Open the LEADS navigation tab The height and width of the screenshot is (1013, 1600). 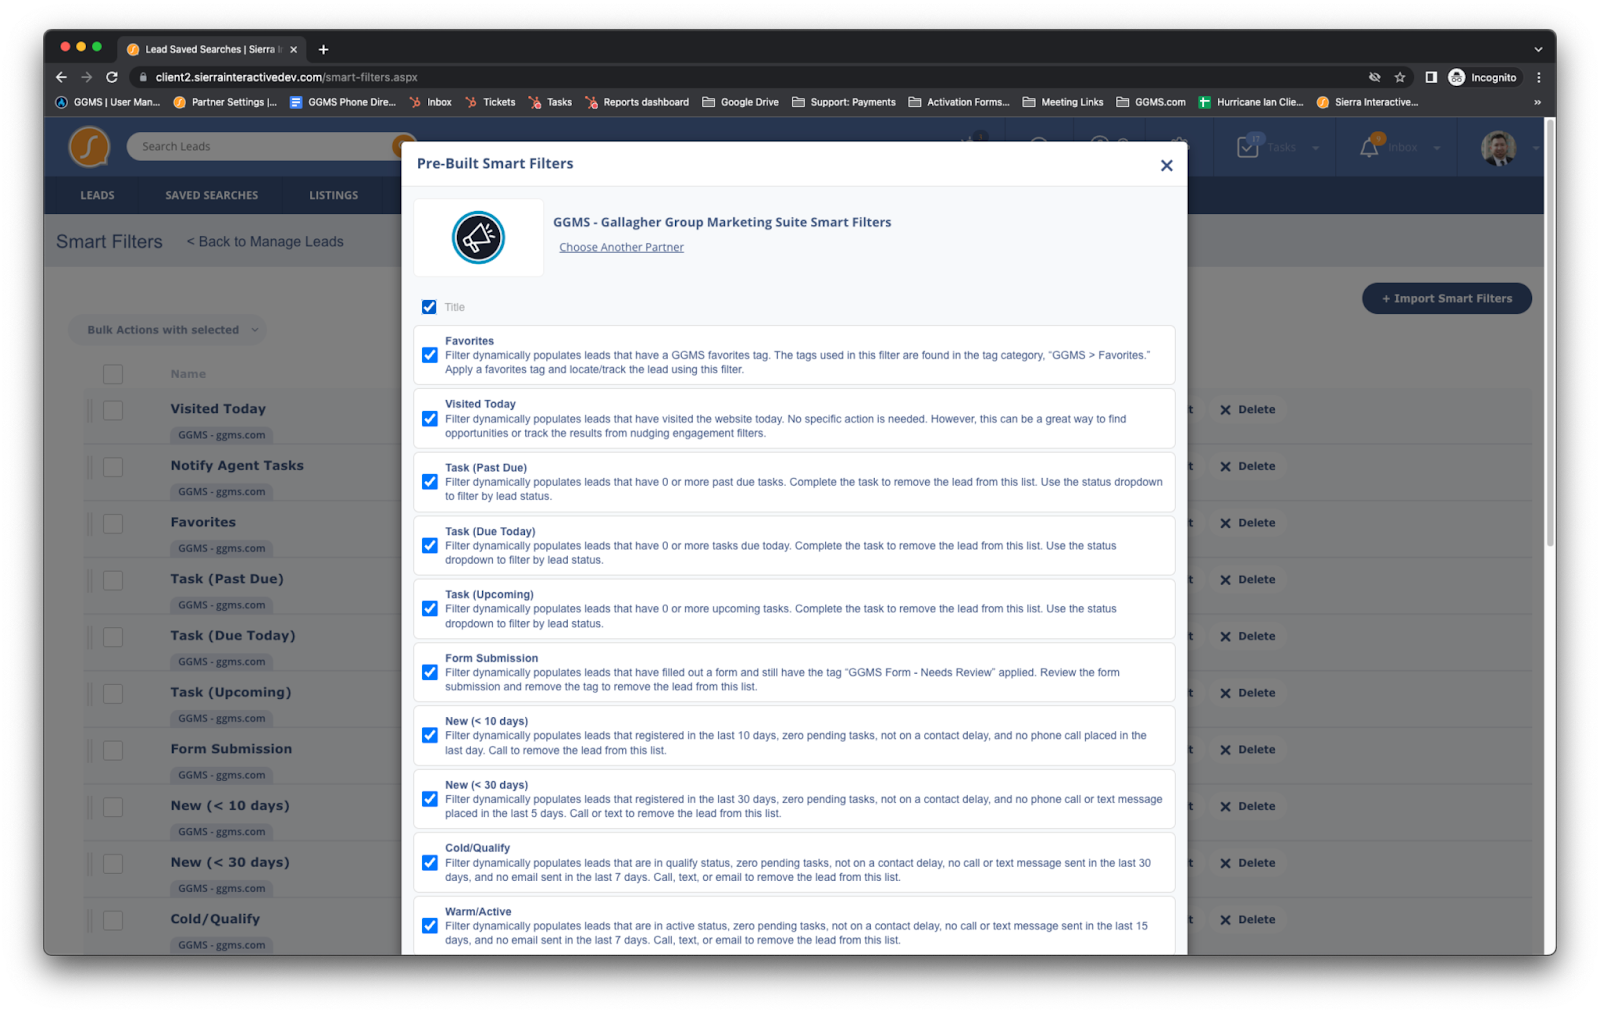coord(97,196)
